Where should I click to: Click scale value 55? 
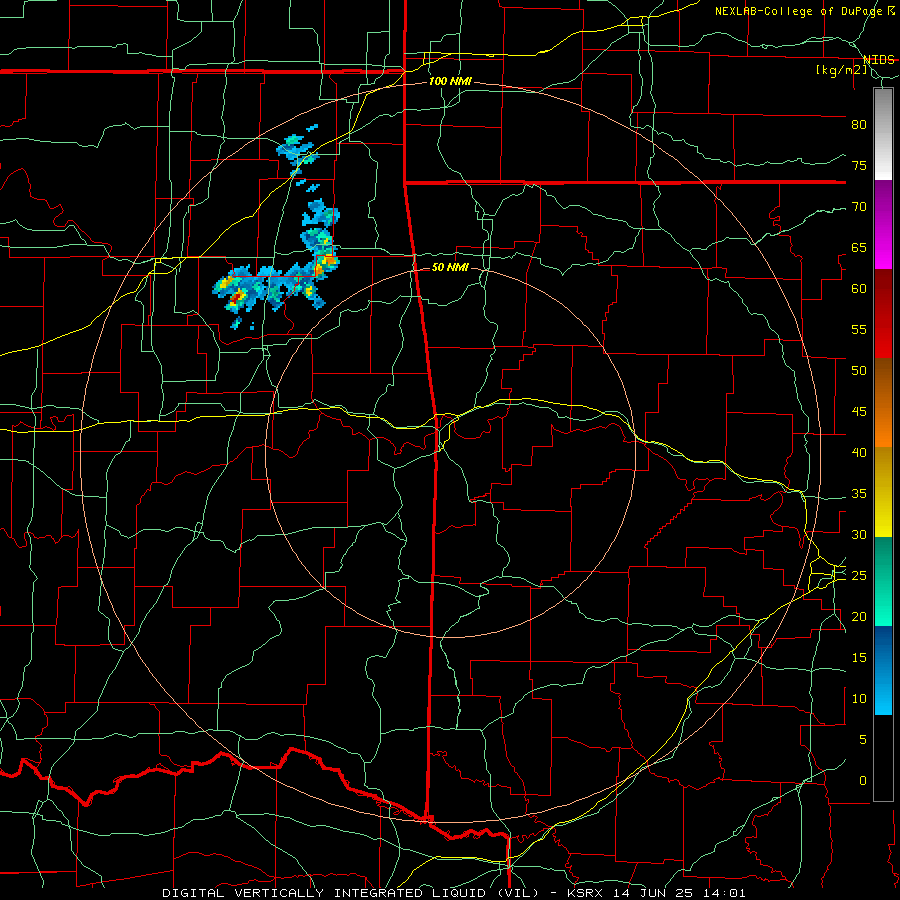tap(859, 330)
